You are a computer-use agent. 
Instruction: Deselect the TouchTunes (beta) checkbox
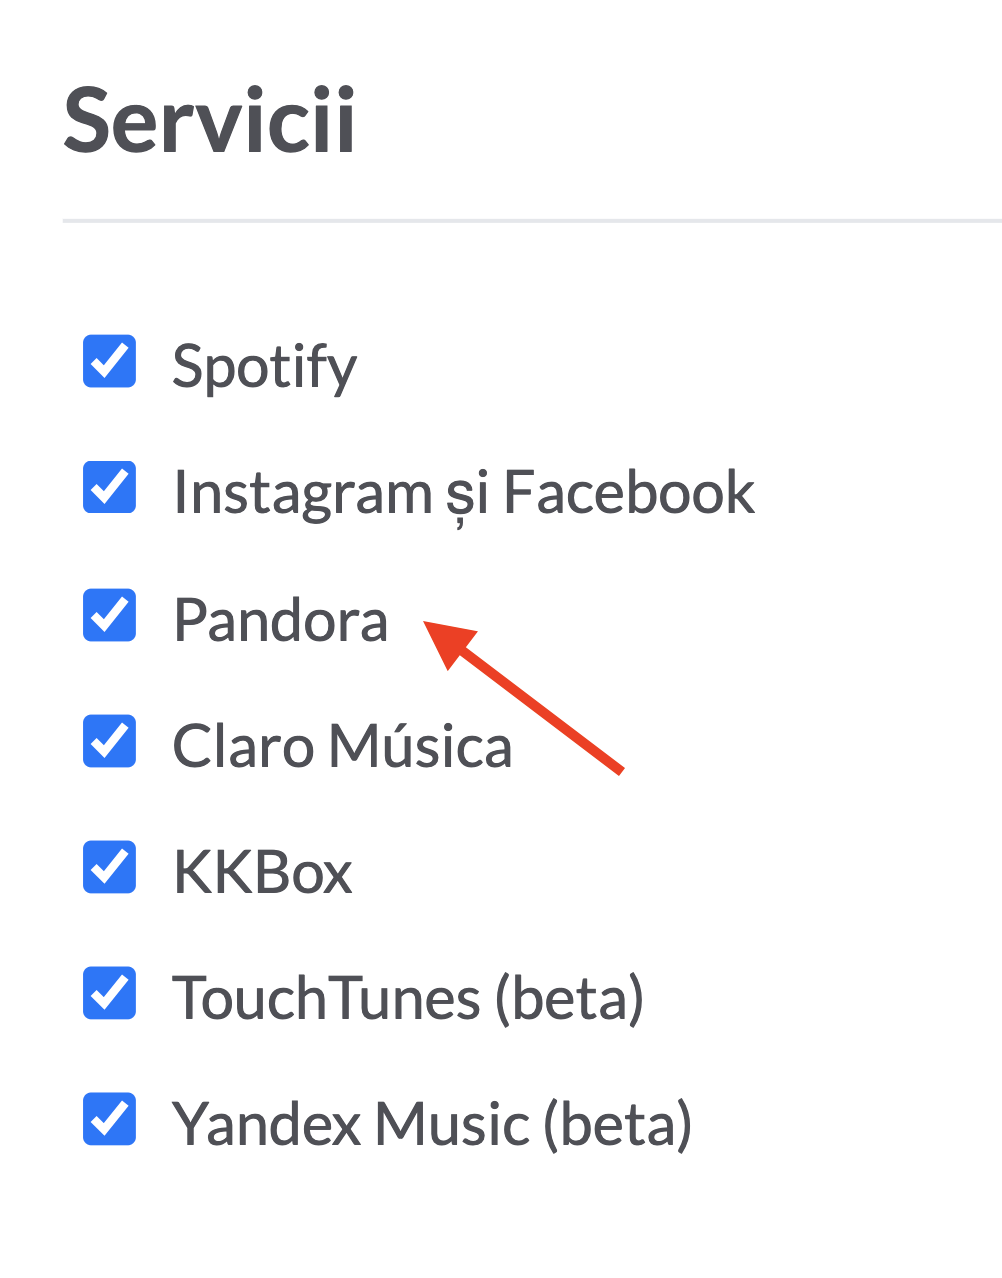tap(109, 993)
